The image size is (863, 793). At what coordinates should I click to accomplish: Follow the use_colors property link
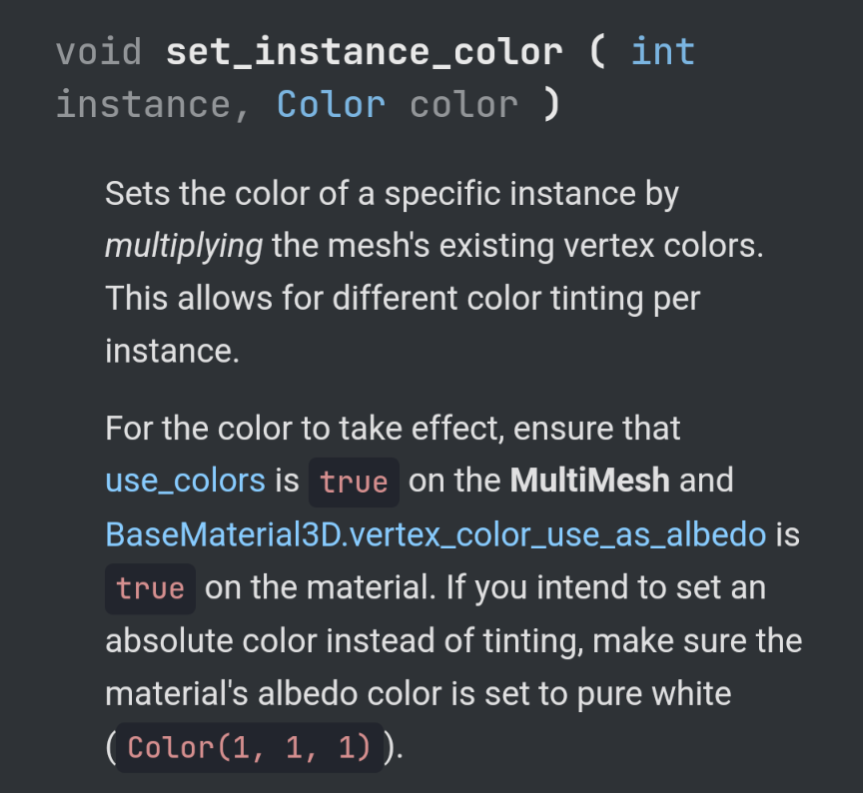coord(185,480)
